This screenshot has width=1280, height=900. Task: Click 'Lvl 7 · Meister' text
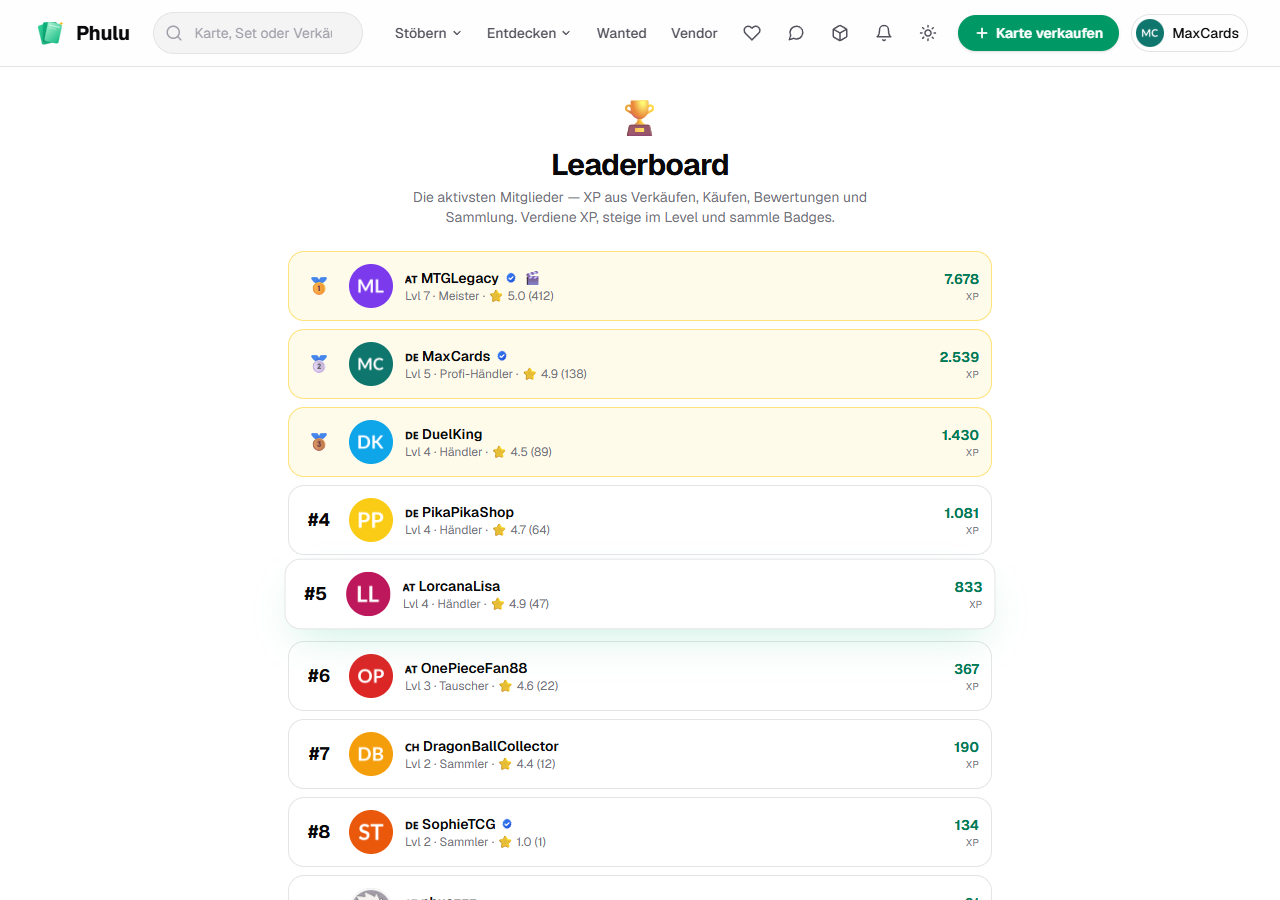[442, 296]
